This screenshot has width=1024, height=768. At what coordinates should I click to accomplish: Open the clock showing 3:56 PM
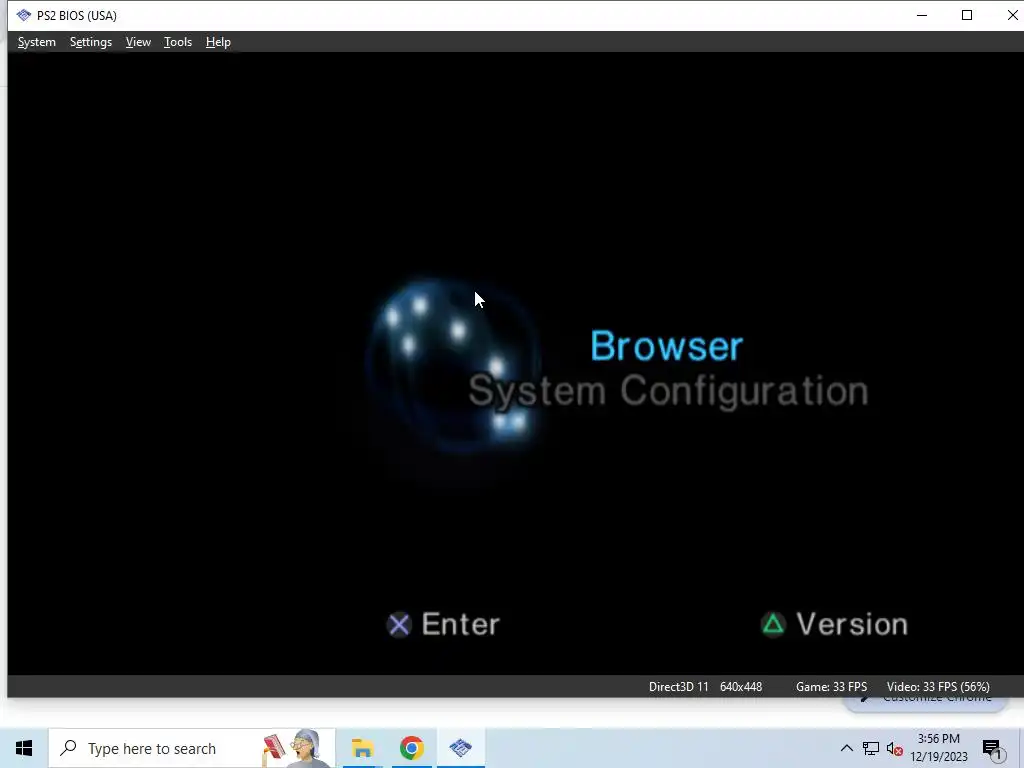click(x=938, y=748)
